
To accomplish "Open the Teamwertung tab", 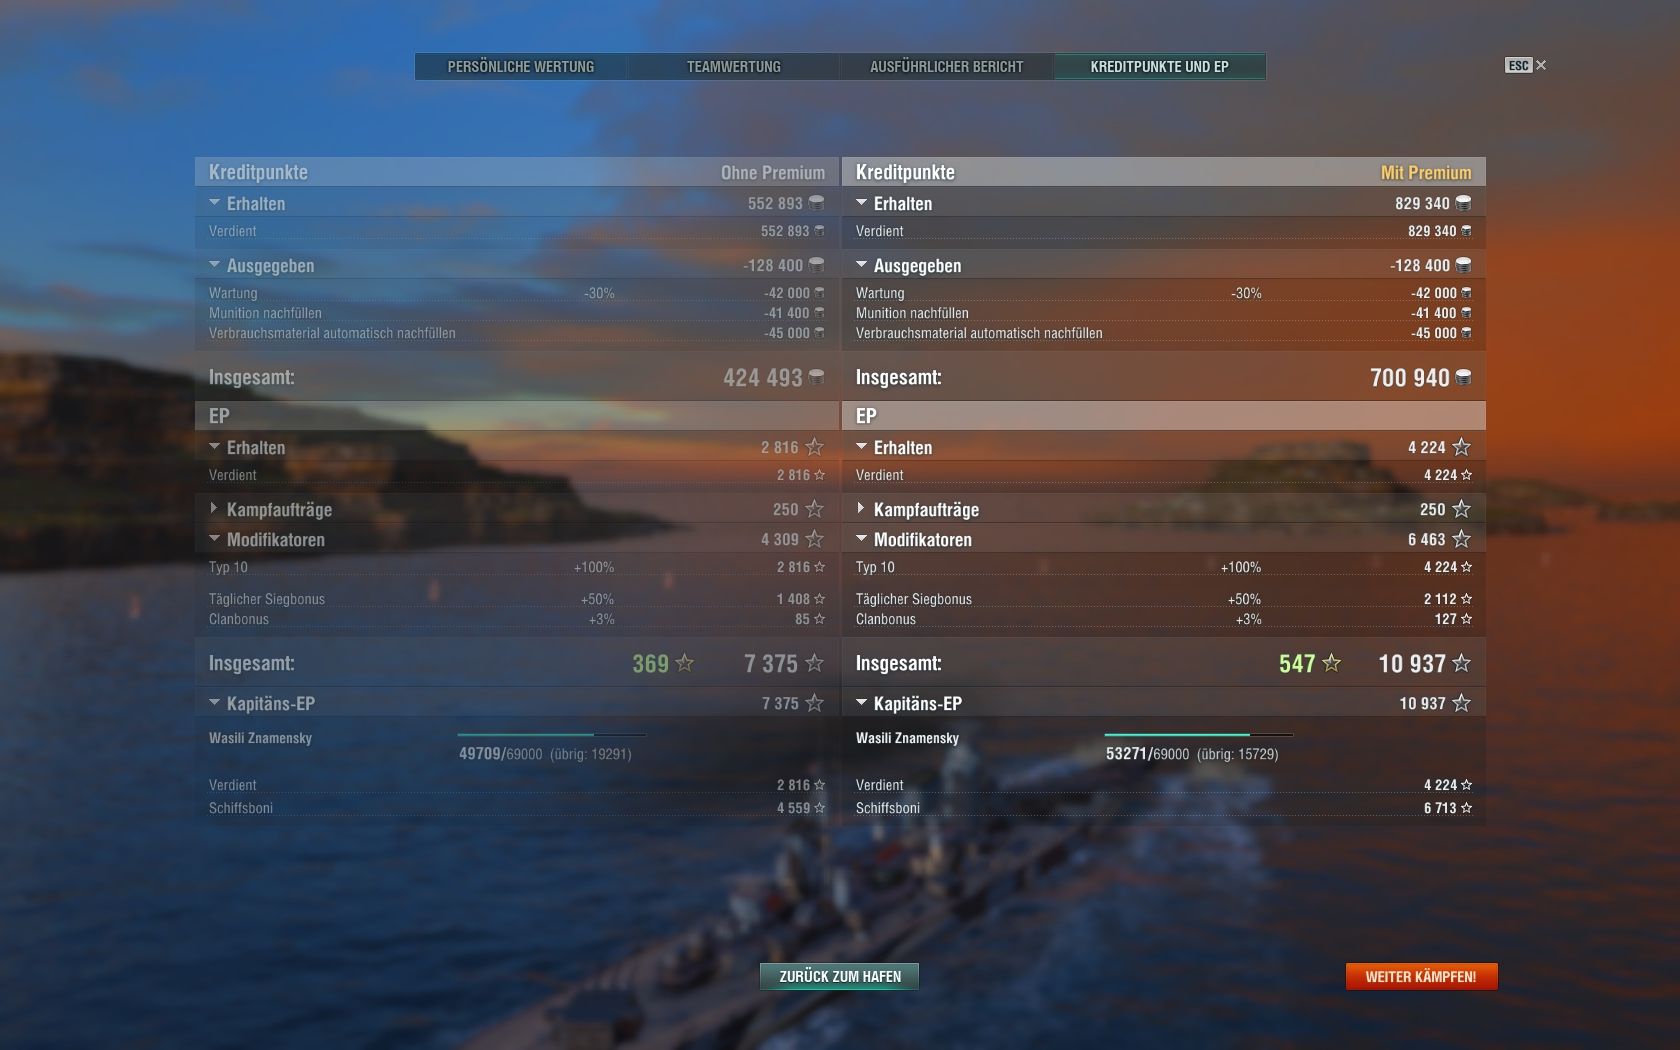I will click(x=734, y=67).
